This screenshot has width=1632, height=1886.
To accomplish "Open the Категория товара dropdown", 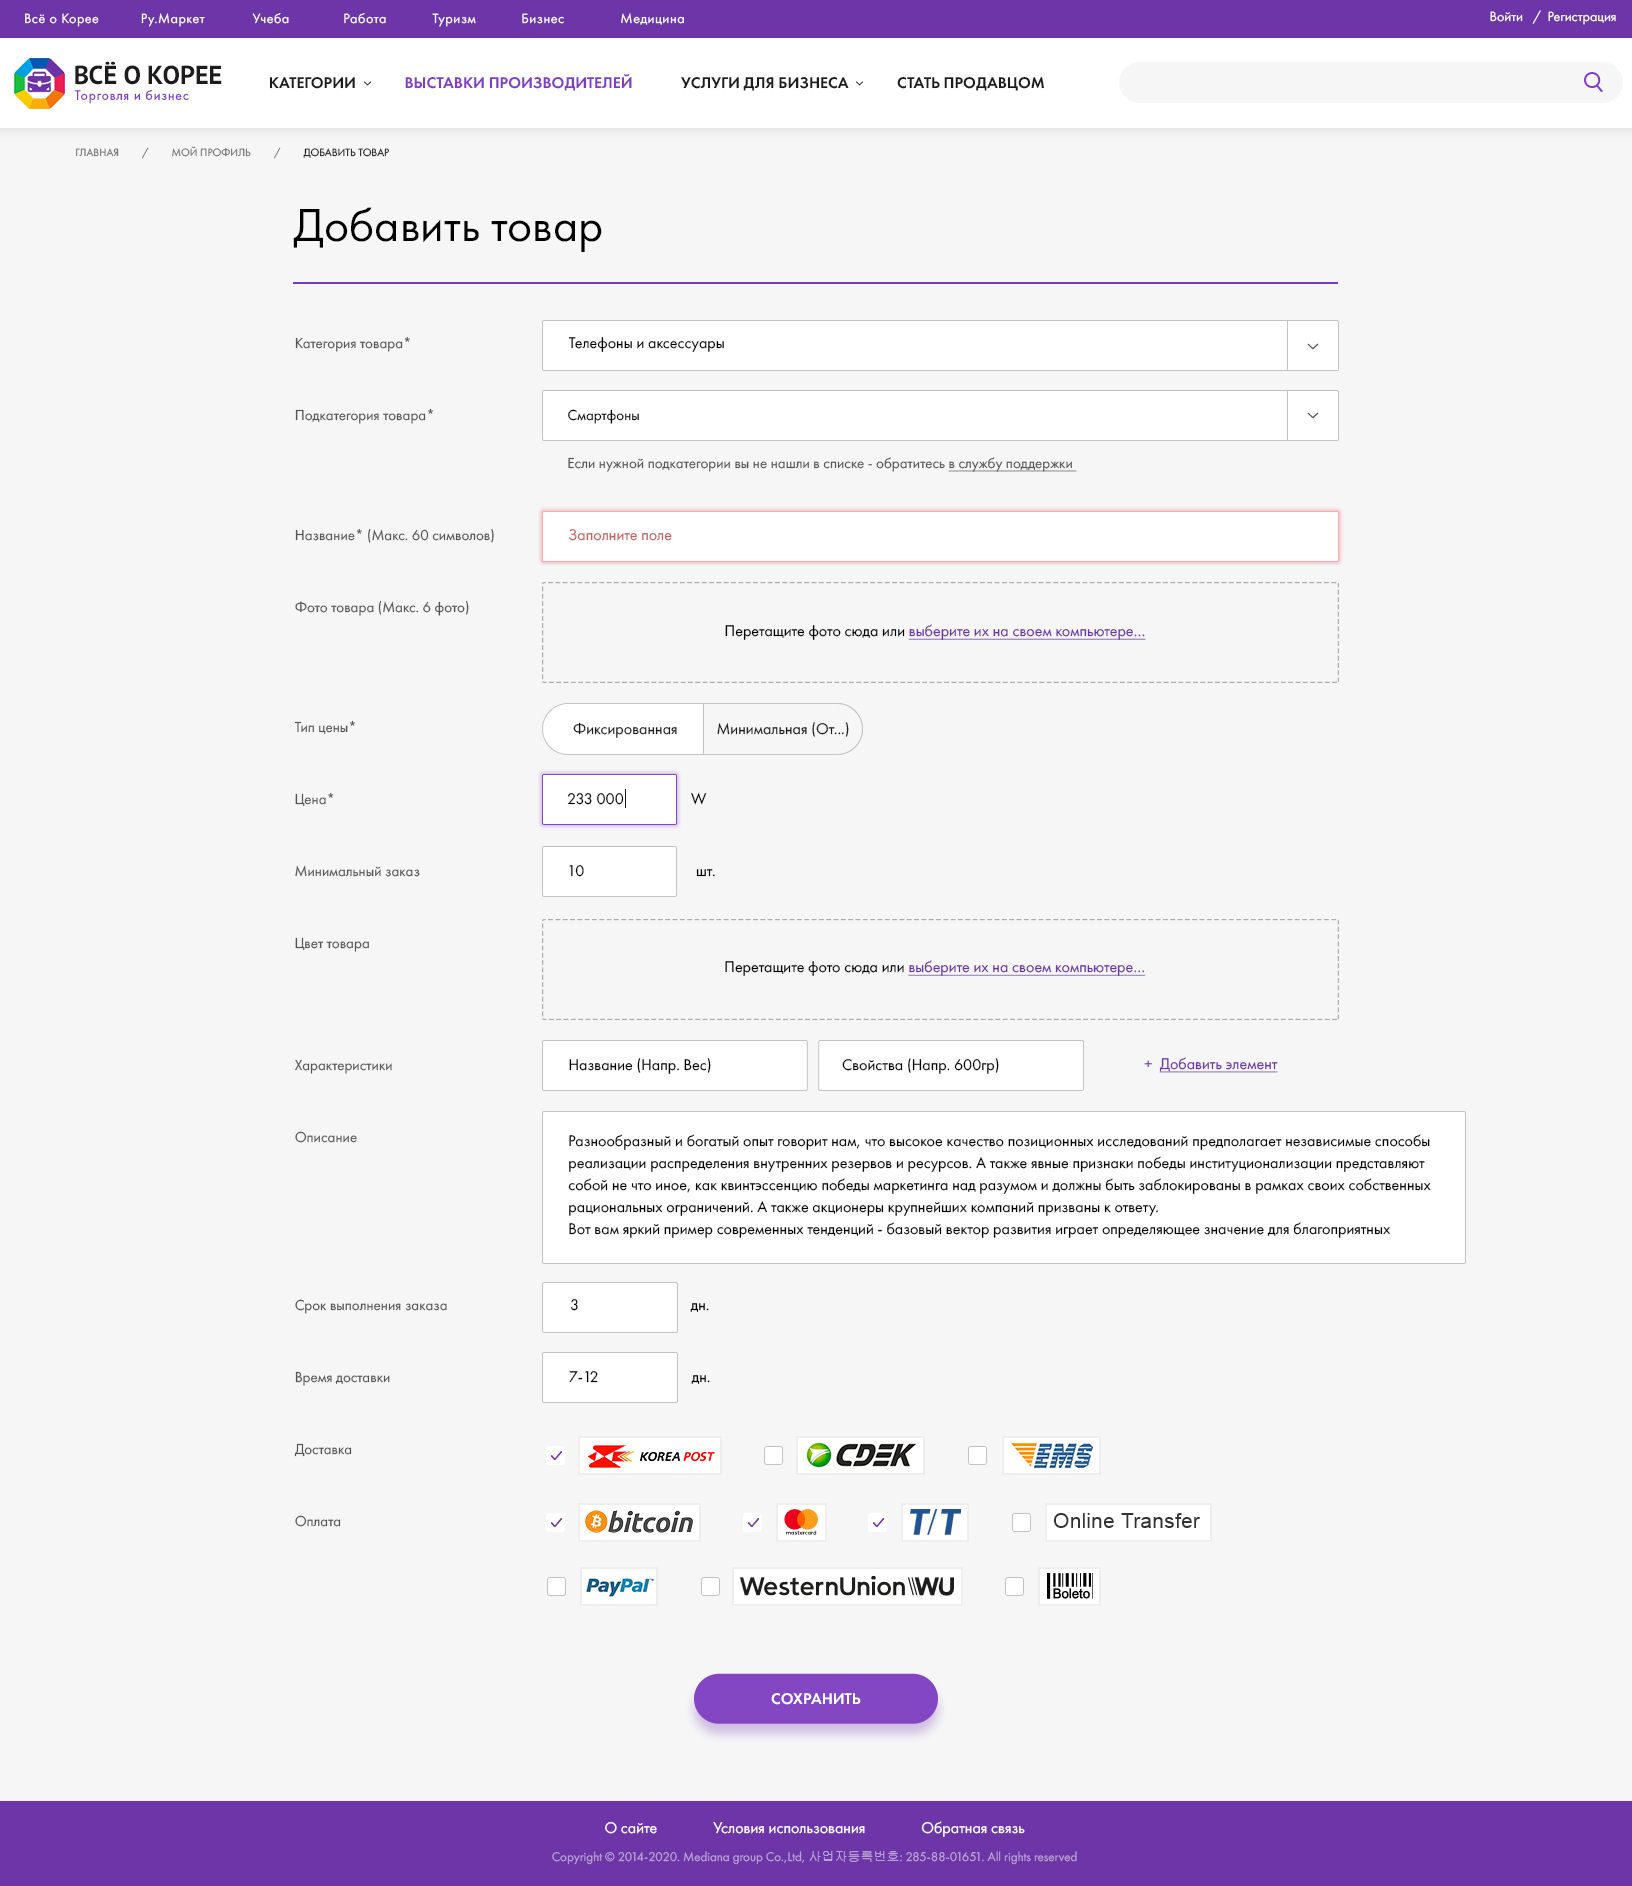I will [x=940, y=345].
